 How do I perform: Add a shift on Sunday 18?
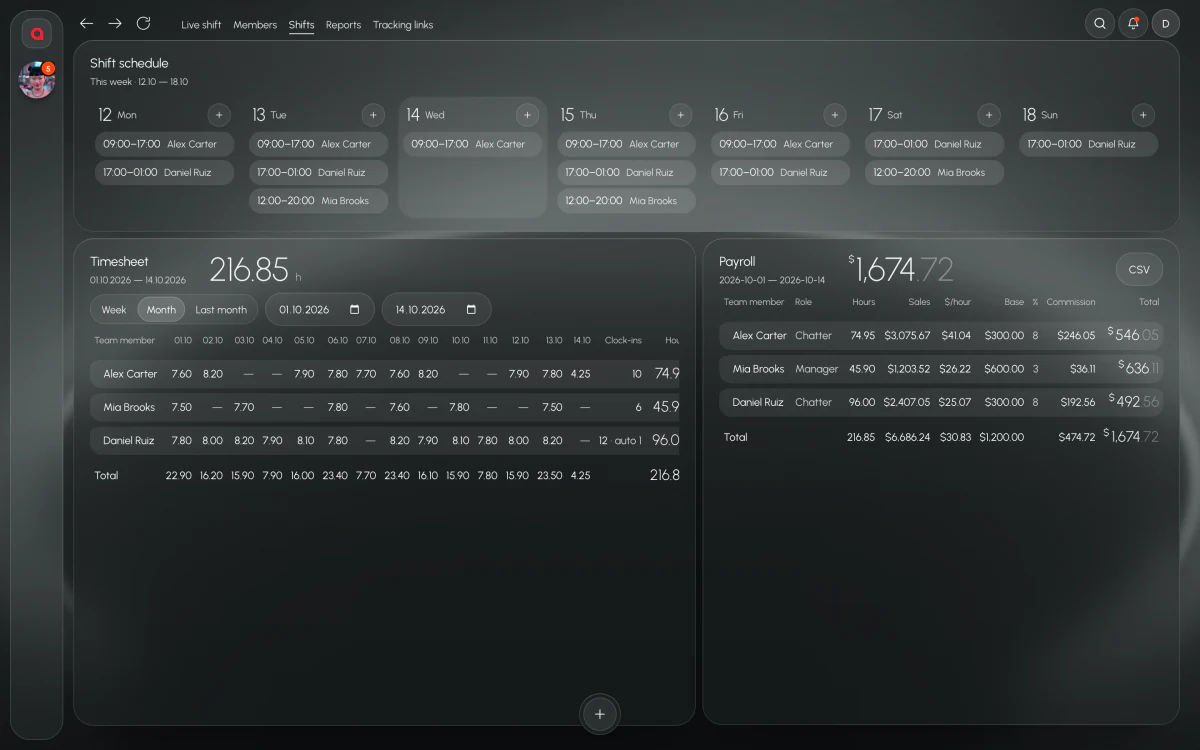[x=1143, y=115]
